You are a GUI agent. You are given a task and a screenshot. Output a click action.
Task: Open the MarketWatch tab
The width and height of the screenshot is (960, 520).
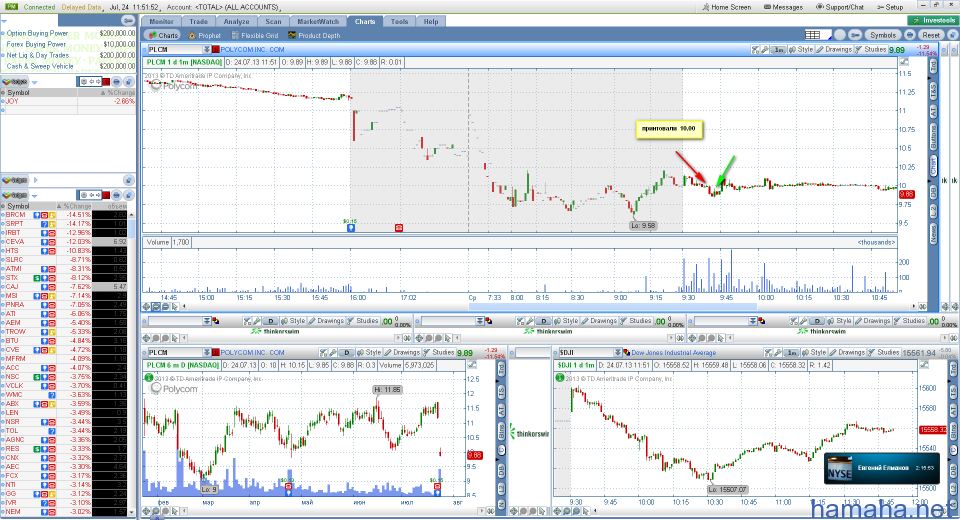click(318, 21)
